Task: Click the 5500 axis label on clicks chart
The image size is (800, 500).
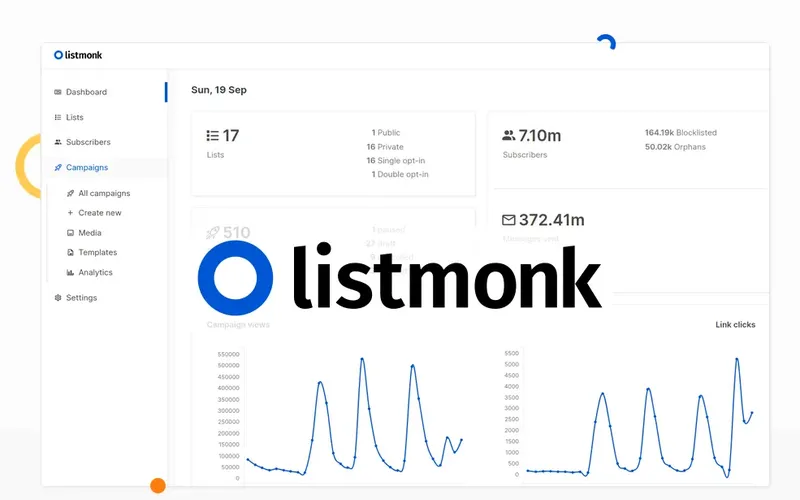Action: (511, 353)
